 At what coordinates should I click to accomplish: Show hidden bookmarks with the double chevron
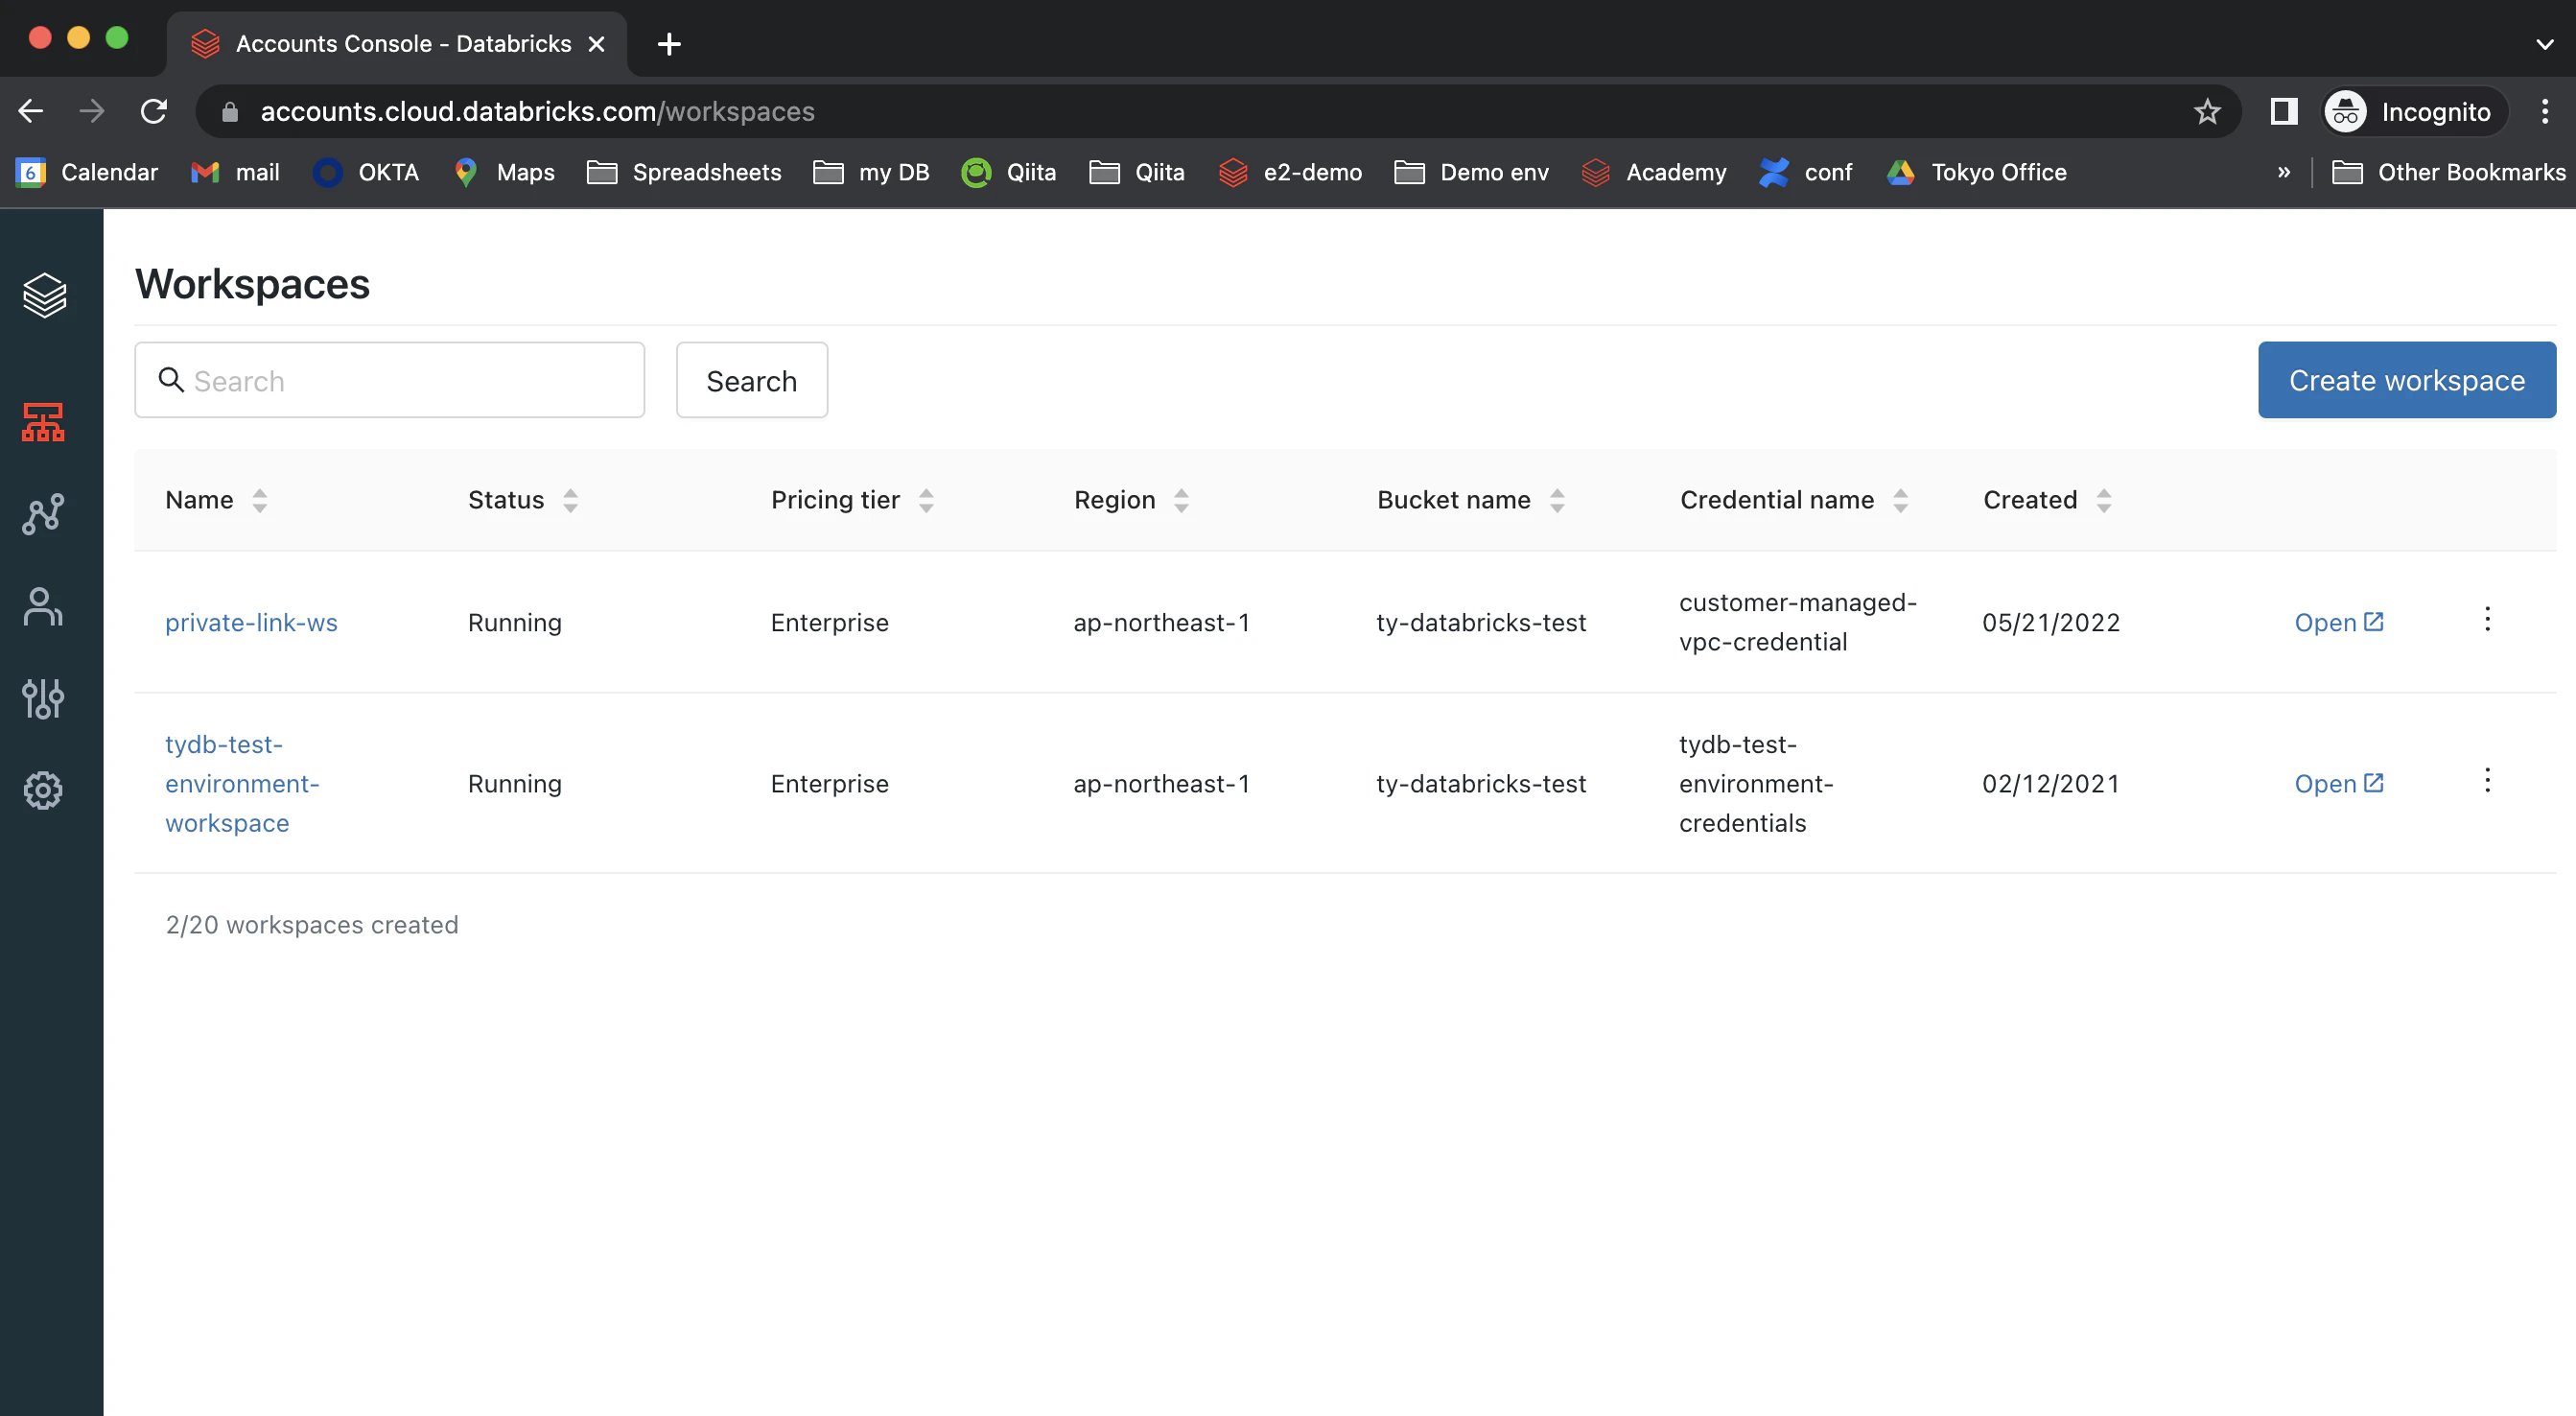pos(2283,172)
